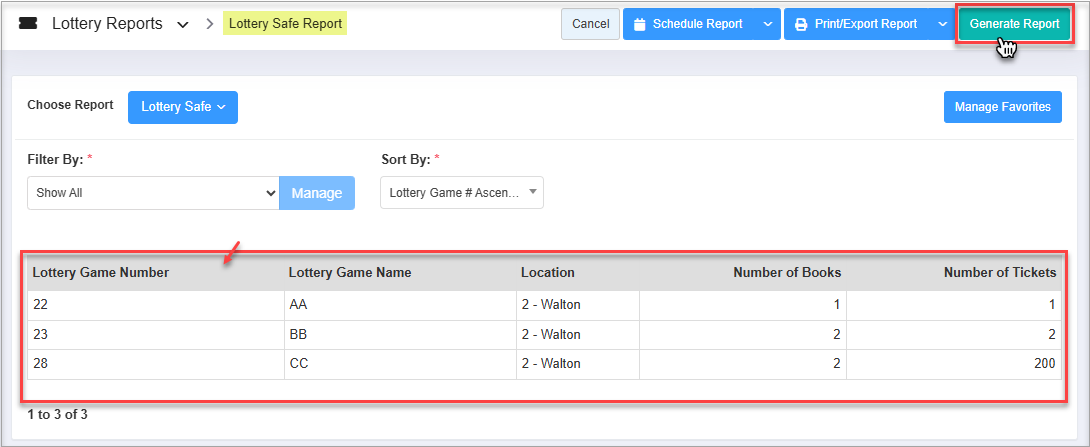Click the Number of Tickets column header
This screenshot has height=447, width=1090.
[999, 272]
